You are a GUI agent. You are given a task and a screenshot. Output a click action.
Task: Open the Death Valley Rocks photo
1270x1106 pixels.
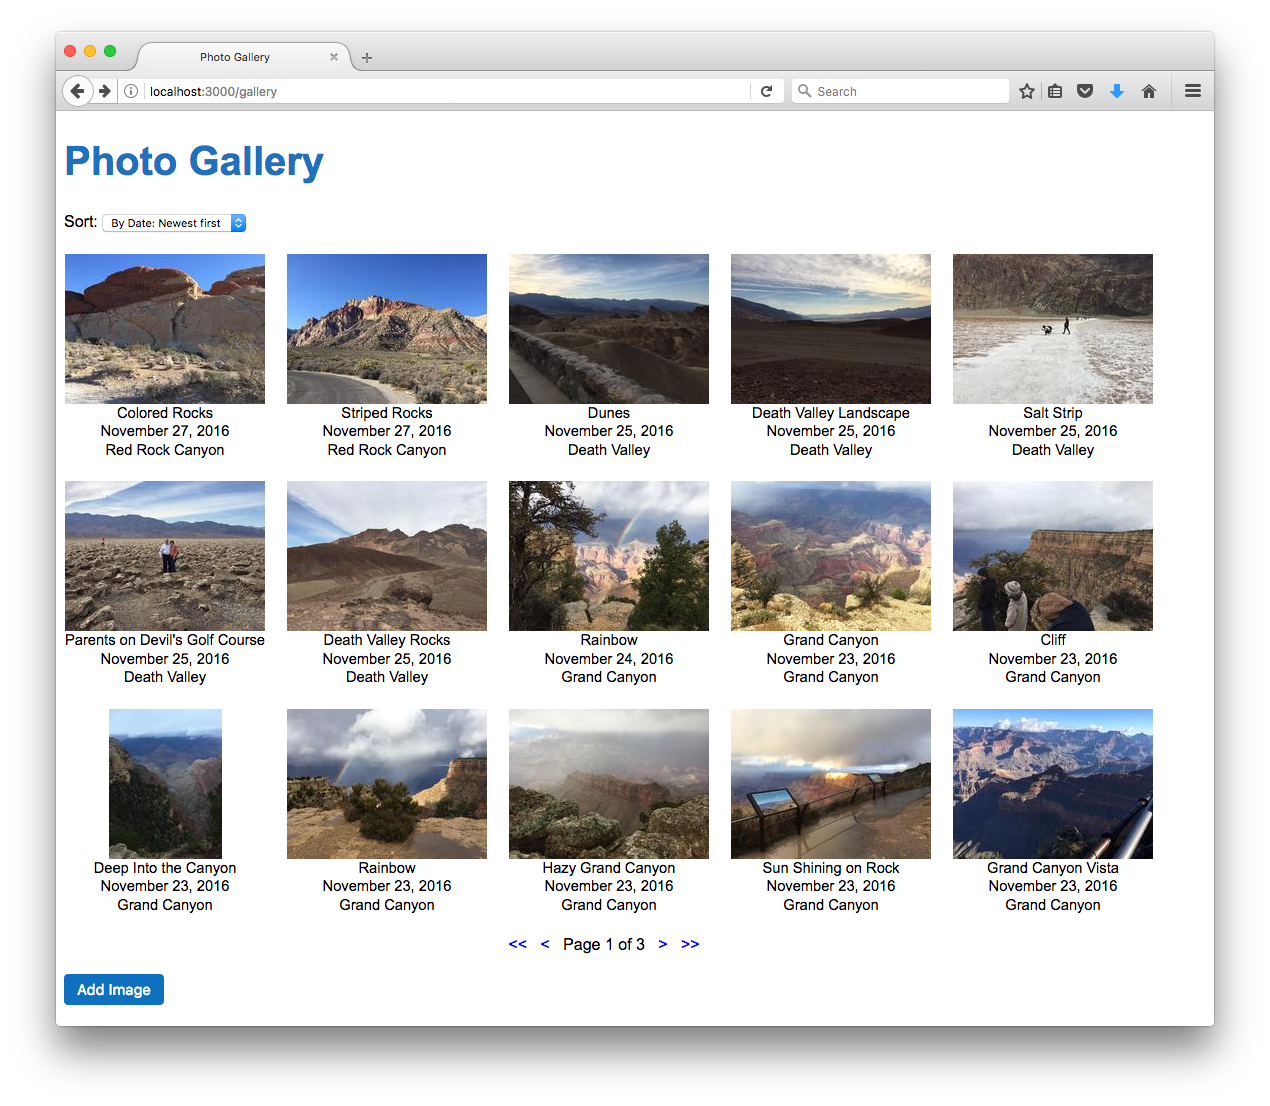pos(387,556)
